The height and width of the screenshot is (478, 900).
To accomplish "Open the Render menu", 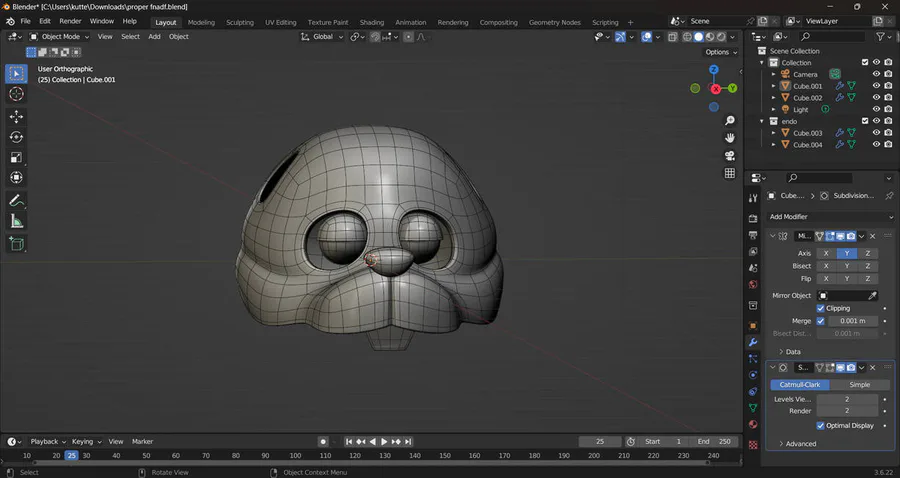I will [70, 21].
